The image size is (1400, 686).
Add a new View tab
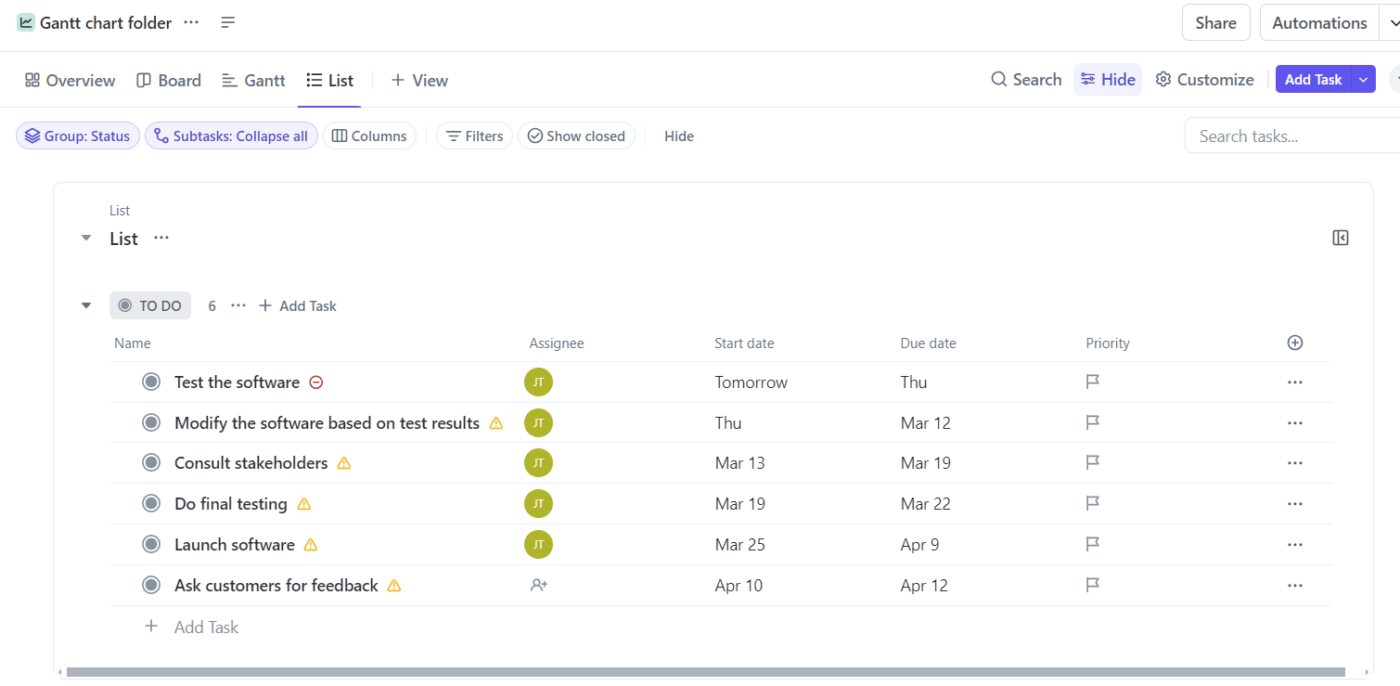419,80
